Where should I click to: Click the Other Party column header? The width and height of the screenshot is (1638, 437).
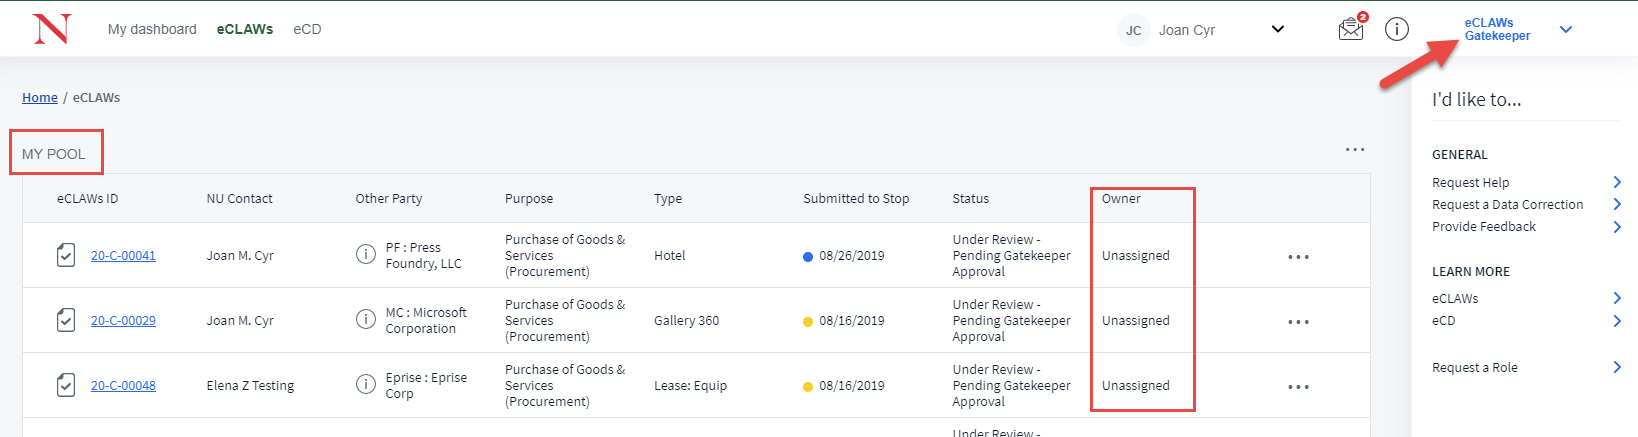[389, 198]
